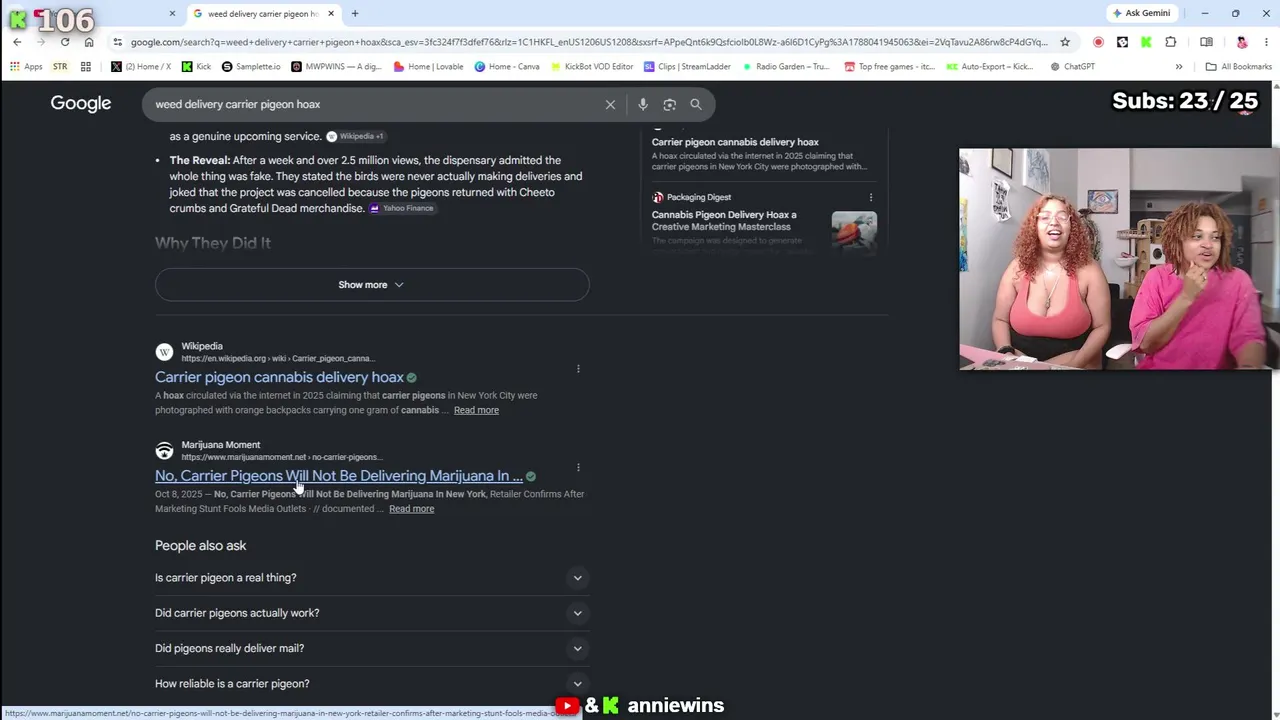Viewport: 1280px width, 720px height.
Task: Go to the Google logo homepage
Action: tap(81, 104)
